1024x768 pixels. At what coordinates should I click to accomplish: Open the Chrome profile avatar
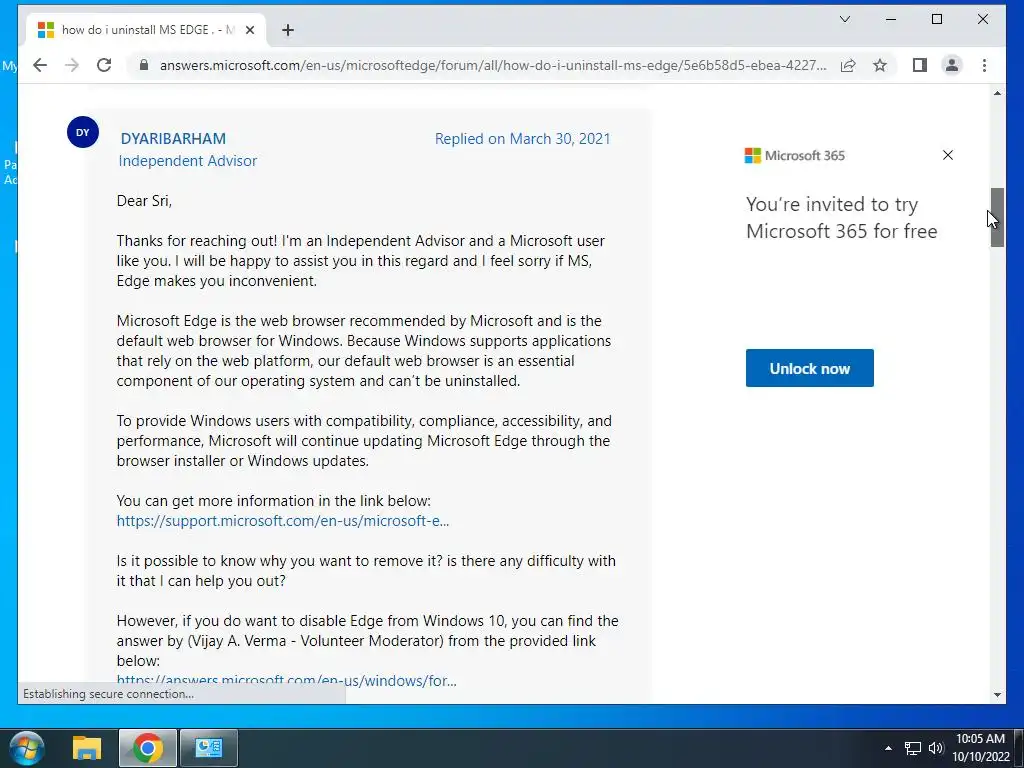tap(952, 65)
